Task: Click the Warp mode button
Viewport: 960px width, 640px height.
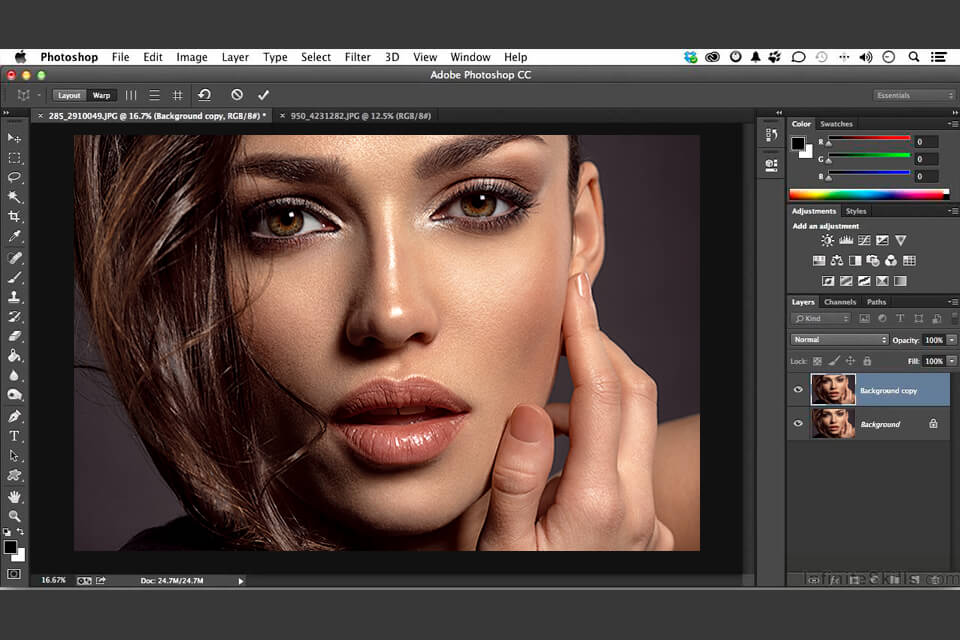Action: click(x=101, y=95)
